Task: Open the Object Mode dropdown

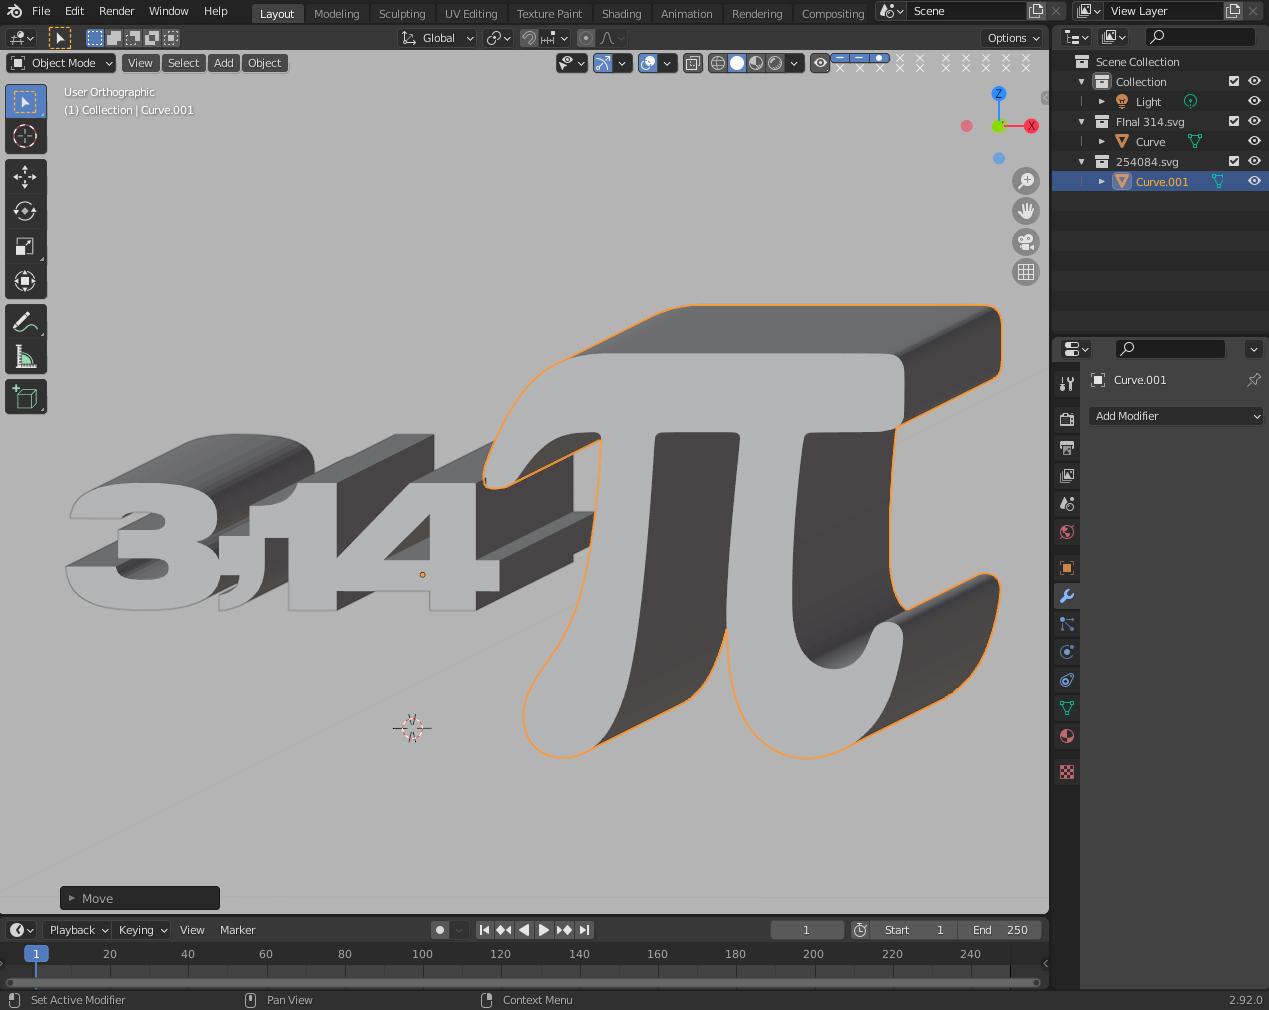Action: click(61, 63)
